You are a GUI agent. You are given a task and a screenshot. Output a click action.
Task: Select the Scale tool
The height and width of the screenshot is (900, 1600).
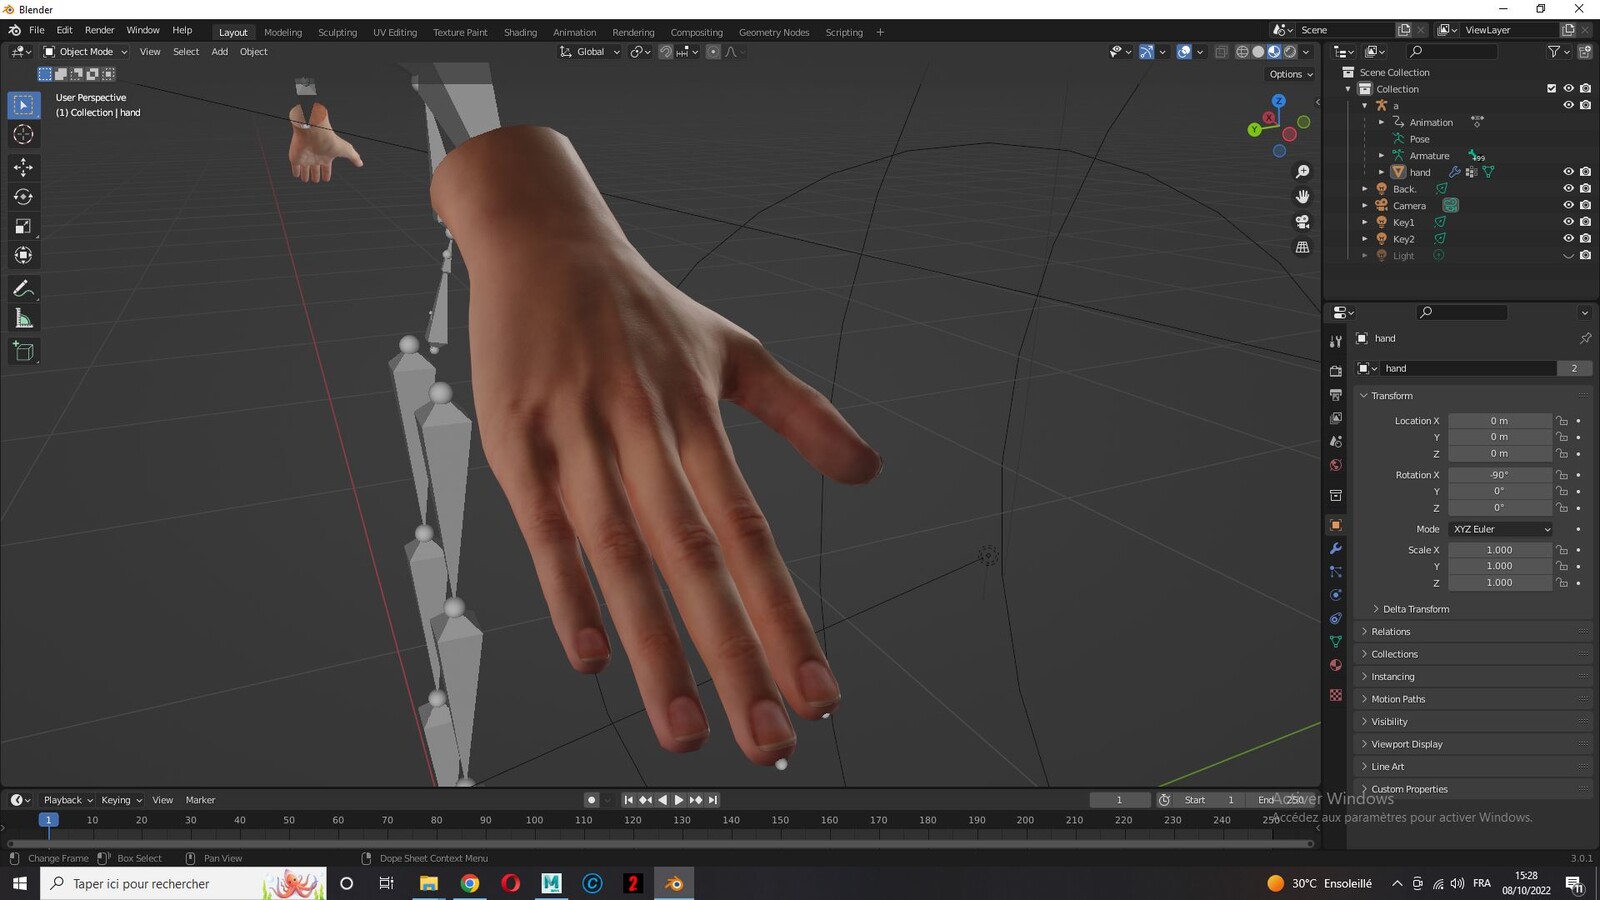pos(24,226)
